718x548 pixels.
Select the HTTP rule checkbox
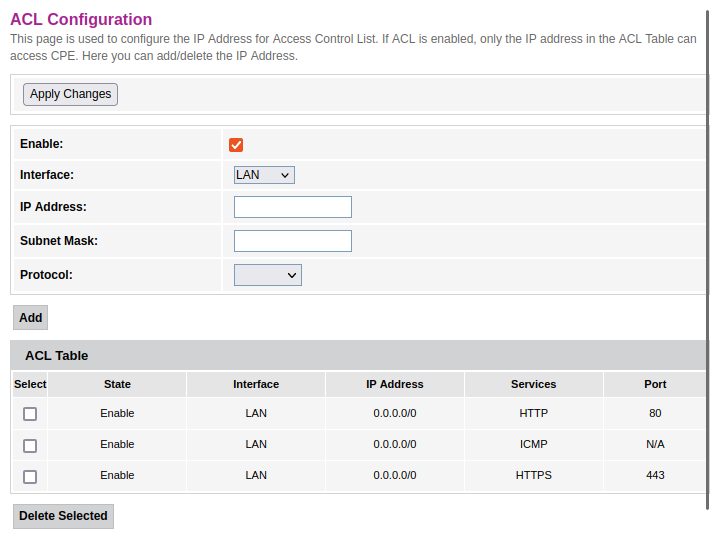pyautogui.click(x=30, y=414)
